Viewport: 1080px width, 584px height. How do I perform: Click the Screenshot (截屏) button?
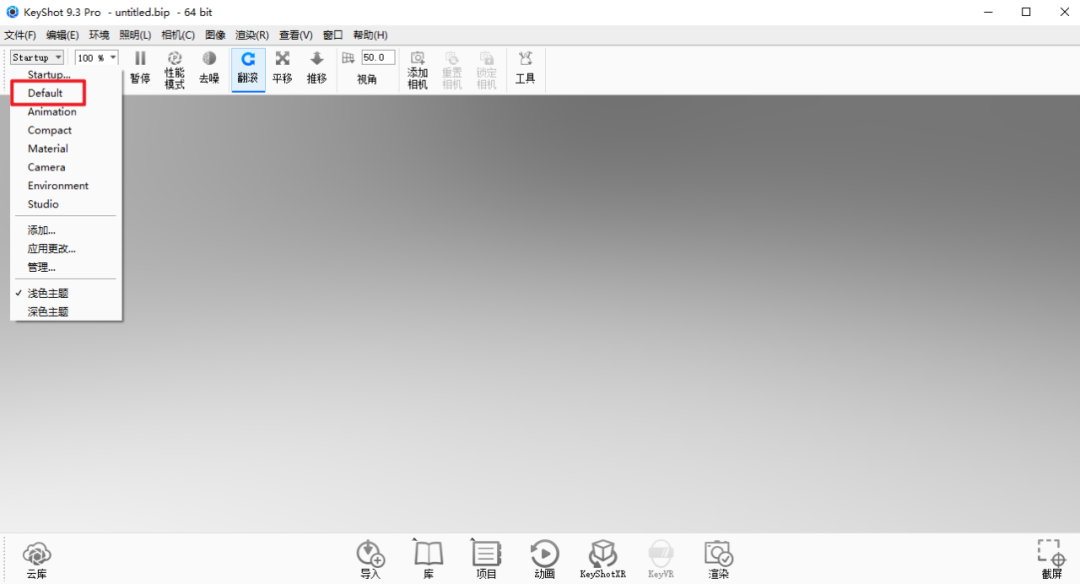(x=1051, y=559)
